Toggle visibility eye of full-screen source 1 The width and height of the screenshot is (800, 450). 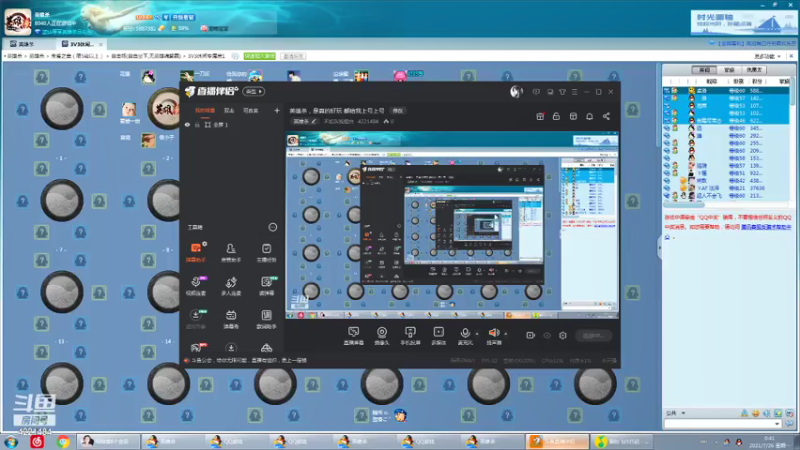pyautogui.click(x=187, y=124)
